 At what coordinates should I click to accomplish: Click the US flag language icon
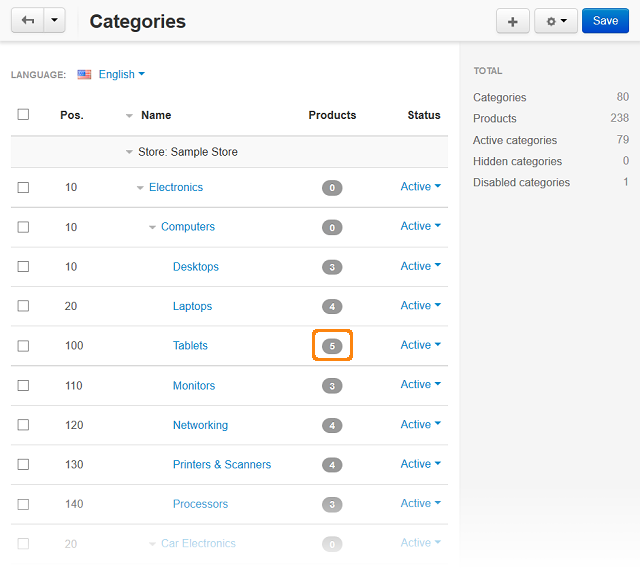click(x=84, y=74)
